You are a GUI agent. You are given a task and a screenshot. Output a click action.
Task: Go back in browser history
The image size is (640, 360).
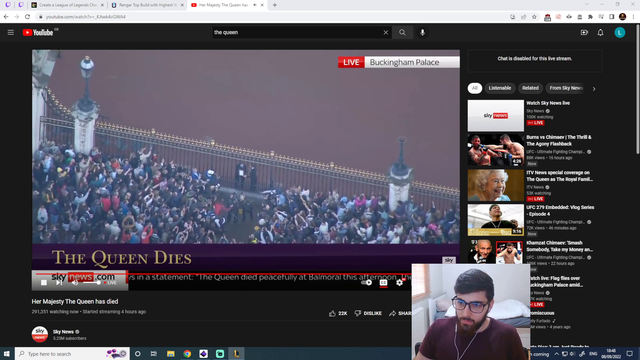(x=6, y=17)
